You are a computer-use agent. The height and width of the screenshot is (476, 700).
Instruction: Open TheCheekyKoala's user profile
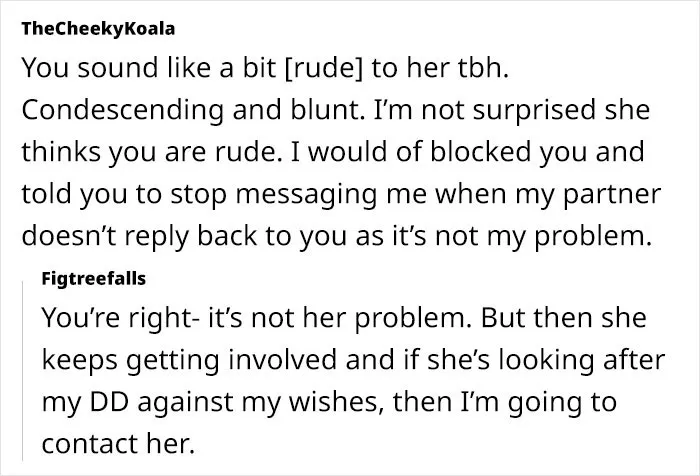pos(98,29)
